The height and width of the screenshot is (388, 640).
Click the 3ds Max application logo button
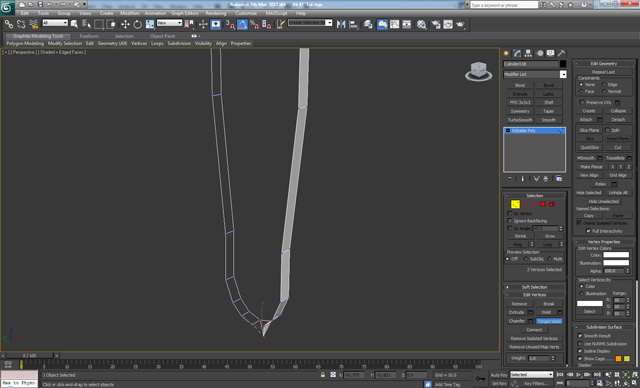click(x=7, y=7)
